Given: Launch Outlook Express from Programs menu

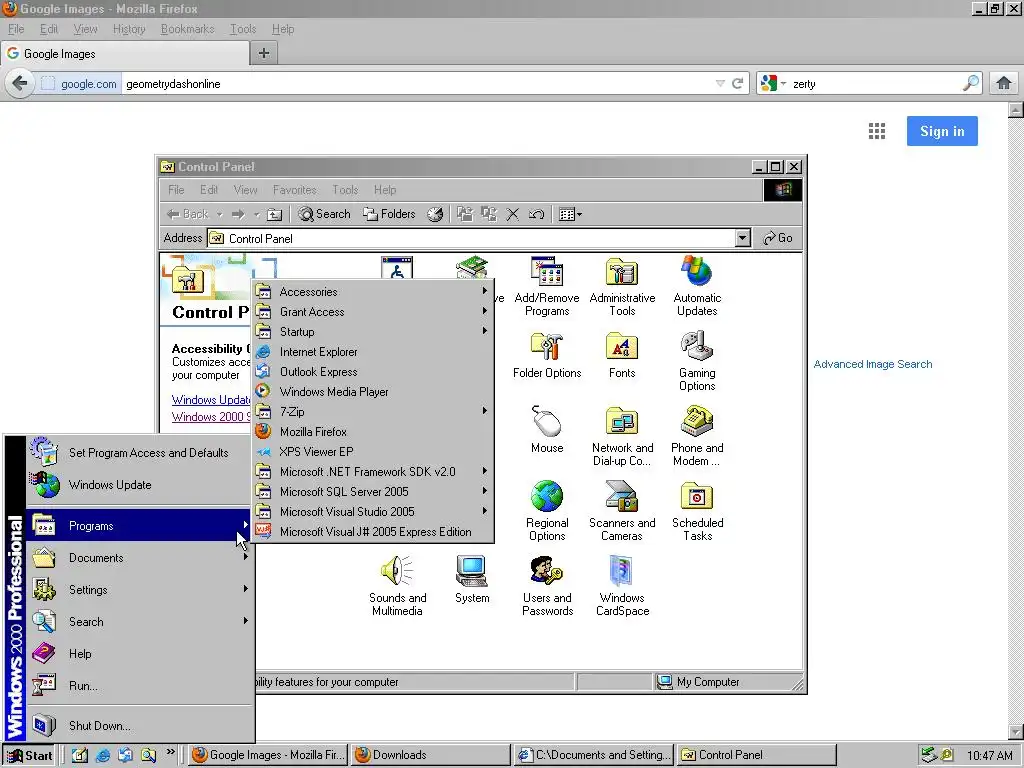Looking at the screenshot, I should 372,372.
